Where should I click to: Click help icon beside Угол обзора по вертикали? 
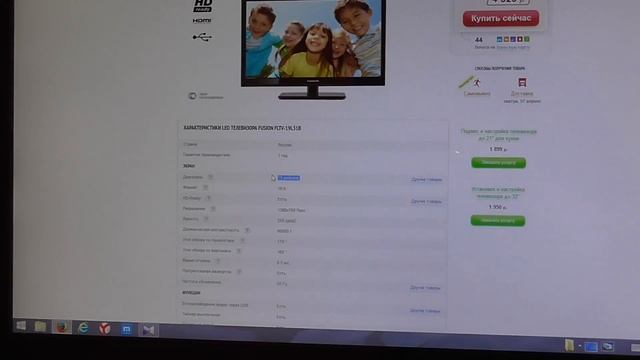tap(238, 251)
